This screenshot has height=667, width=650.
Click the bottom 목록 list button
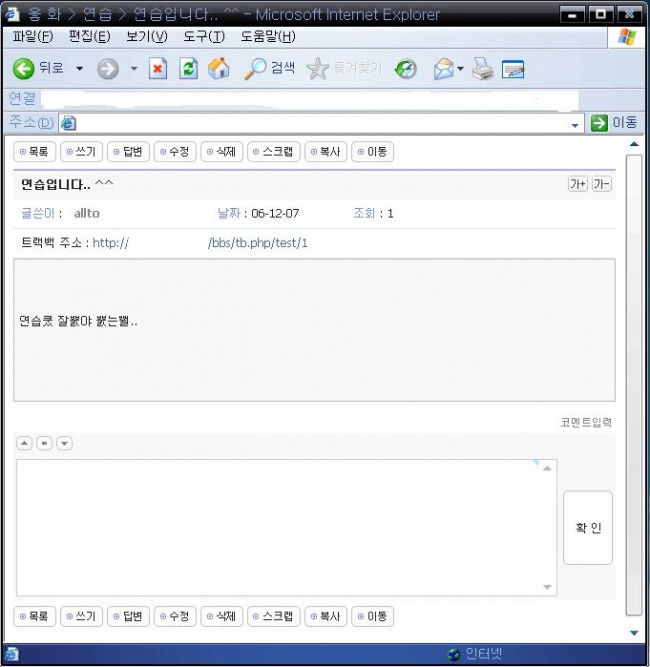(34, 616)
